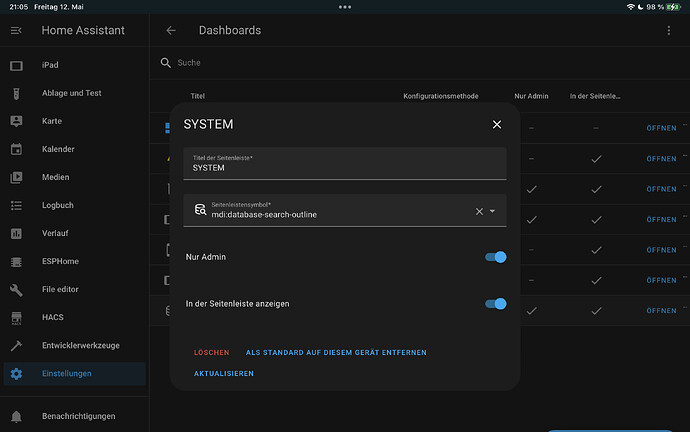The width and height of the screenshot is (690, 432).
Task: Click ÖFFNEN in the fourth dashboard row
Action: click(x=661, y=220)
